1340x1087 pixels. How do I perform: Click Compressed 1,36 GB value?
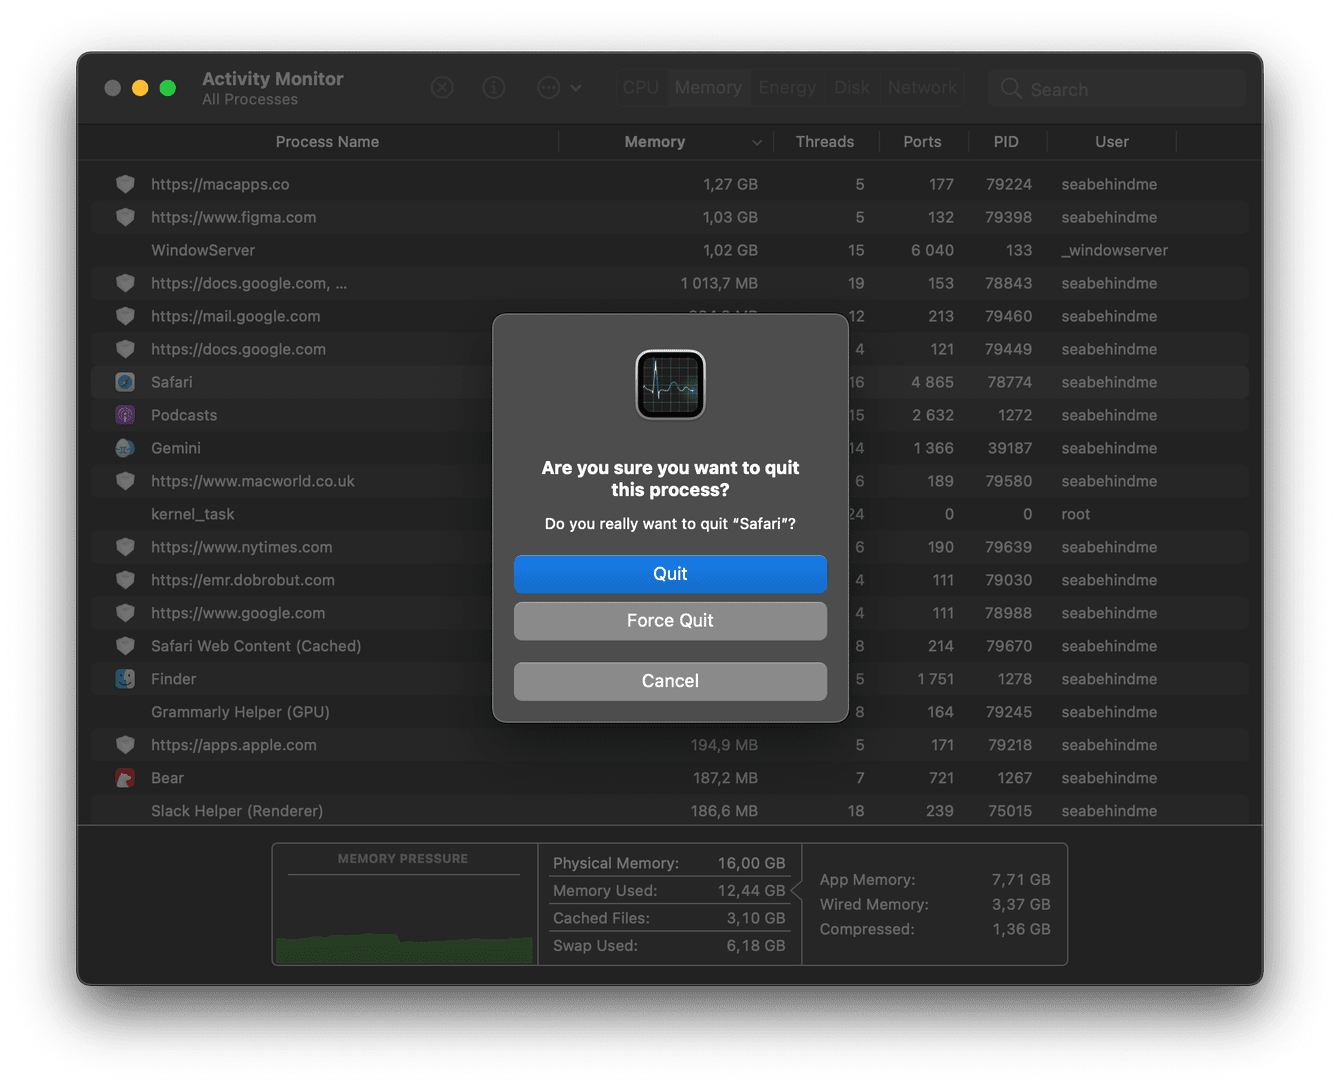pos(1021,929)
